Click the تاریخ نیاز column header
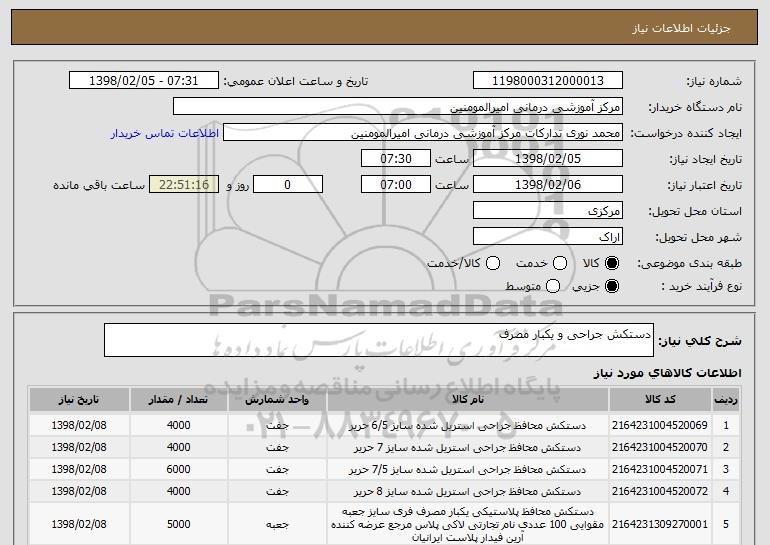 (x=79, y=400)
